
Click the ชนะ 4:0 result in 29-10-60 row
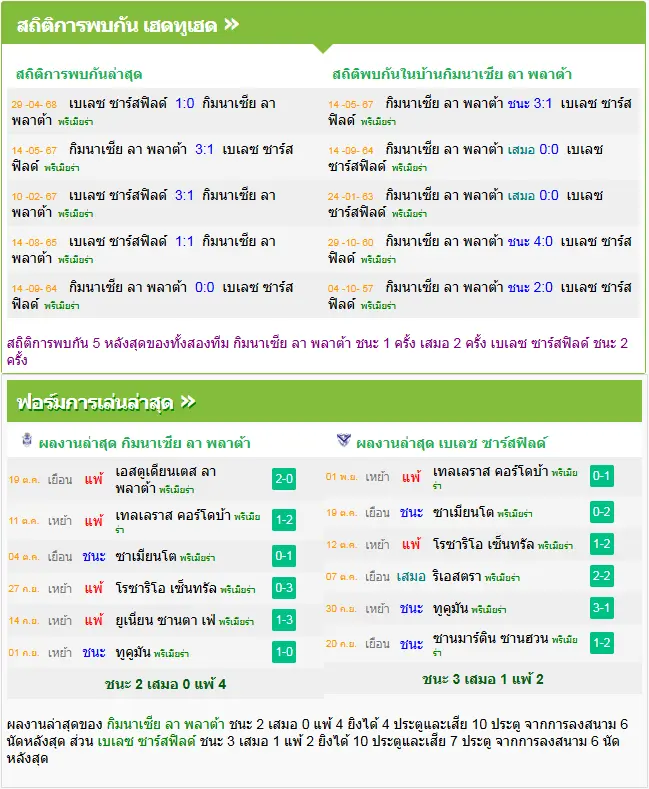click(530, 241)
